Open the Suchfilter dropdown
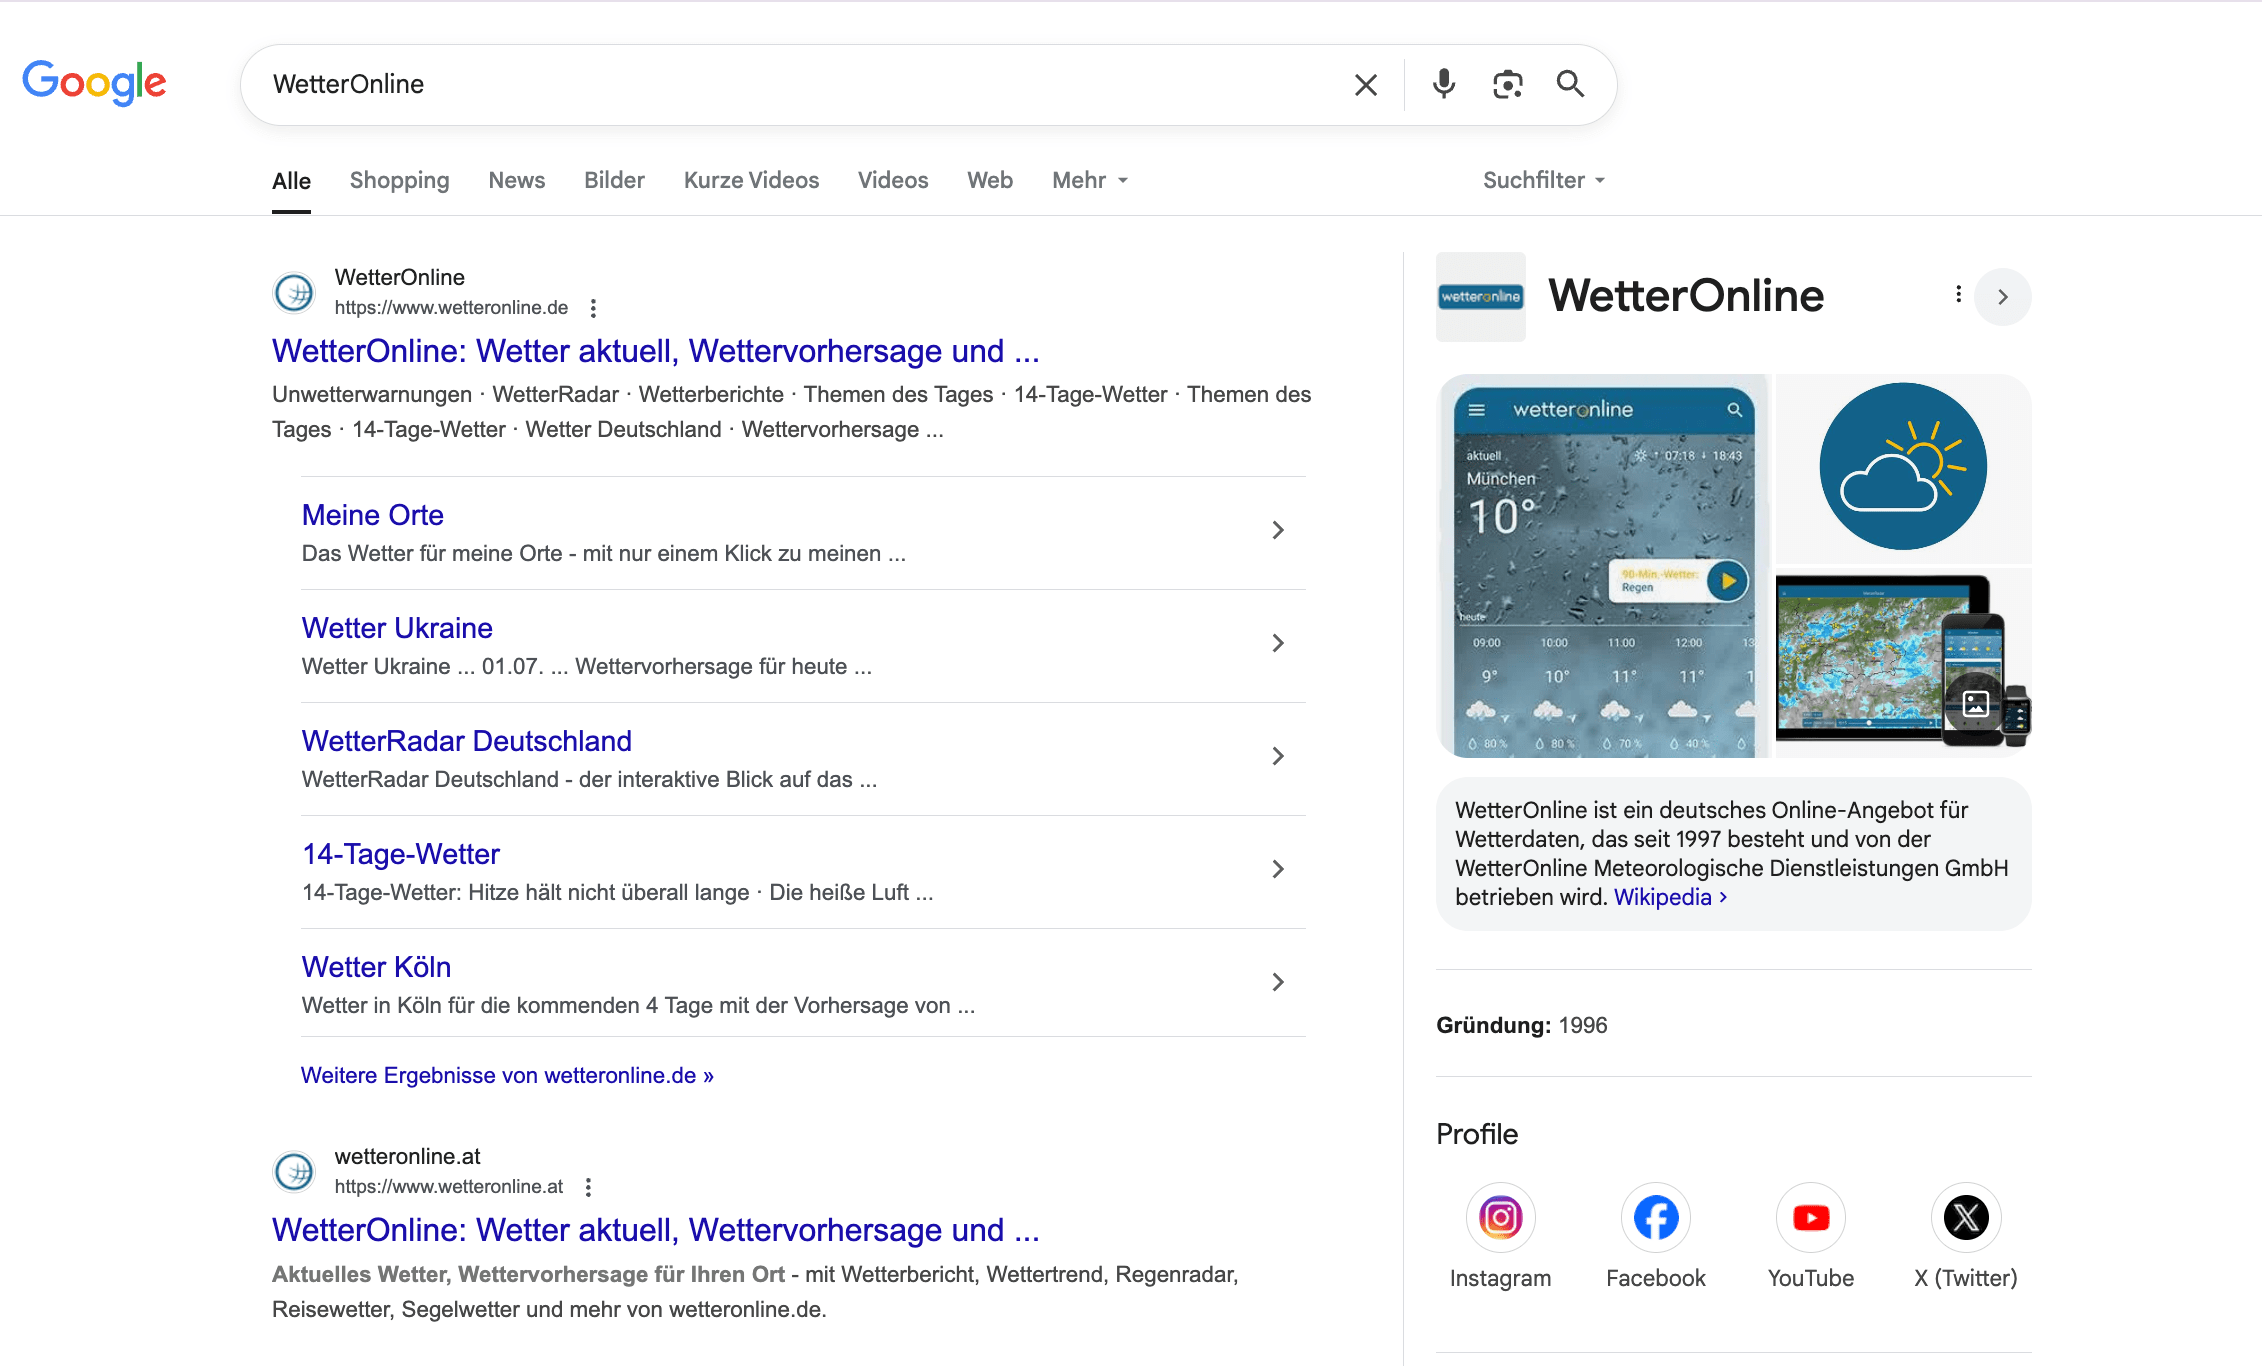Image resolution: width=2262 pixels, height=1366 pixels. (1544, 180)
